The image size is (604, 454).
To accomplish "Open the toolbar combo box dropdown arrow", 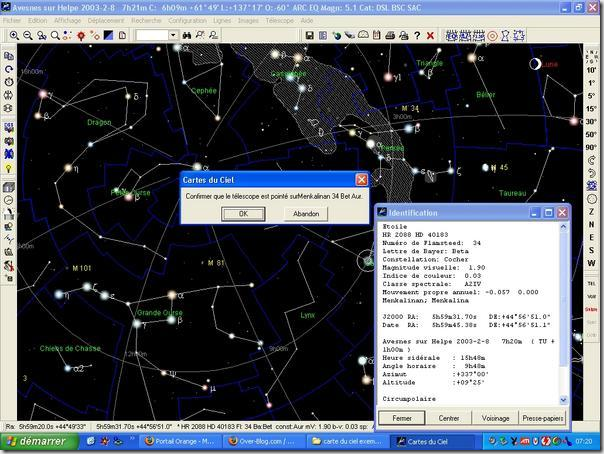I will pyautogui.click(x=173, y=35).
